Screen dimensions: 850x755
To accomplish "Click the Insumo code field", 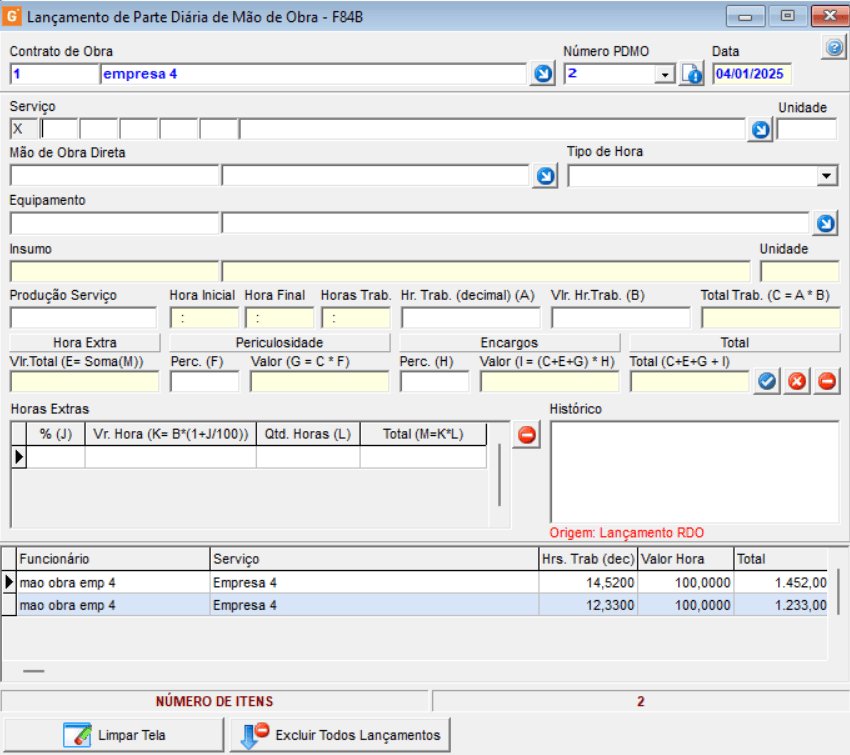I will (114, 272).
